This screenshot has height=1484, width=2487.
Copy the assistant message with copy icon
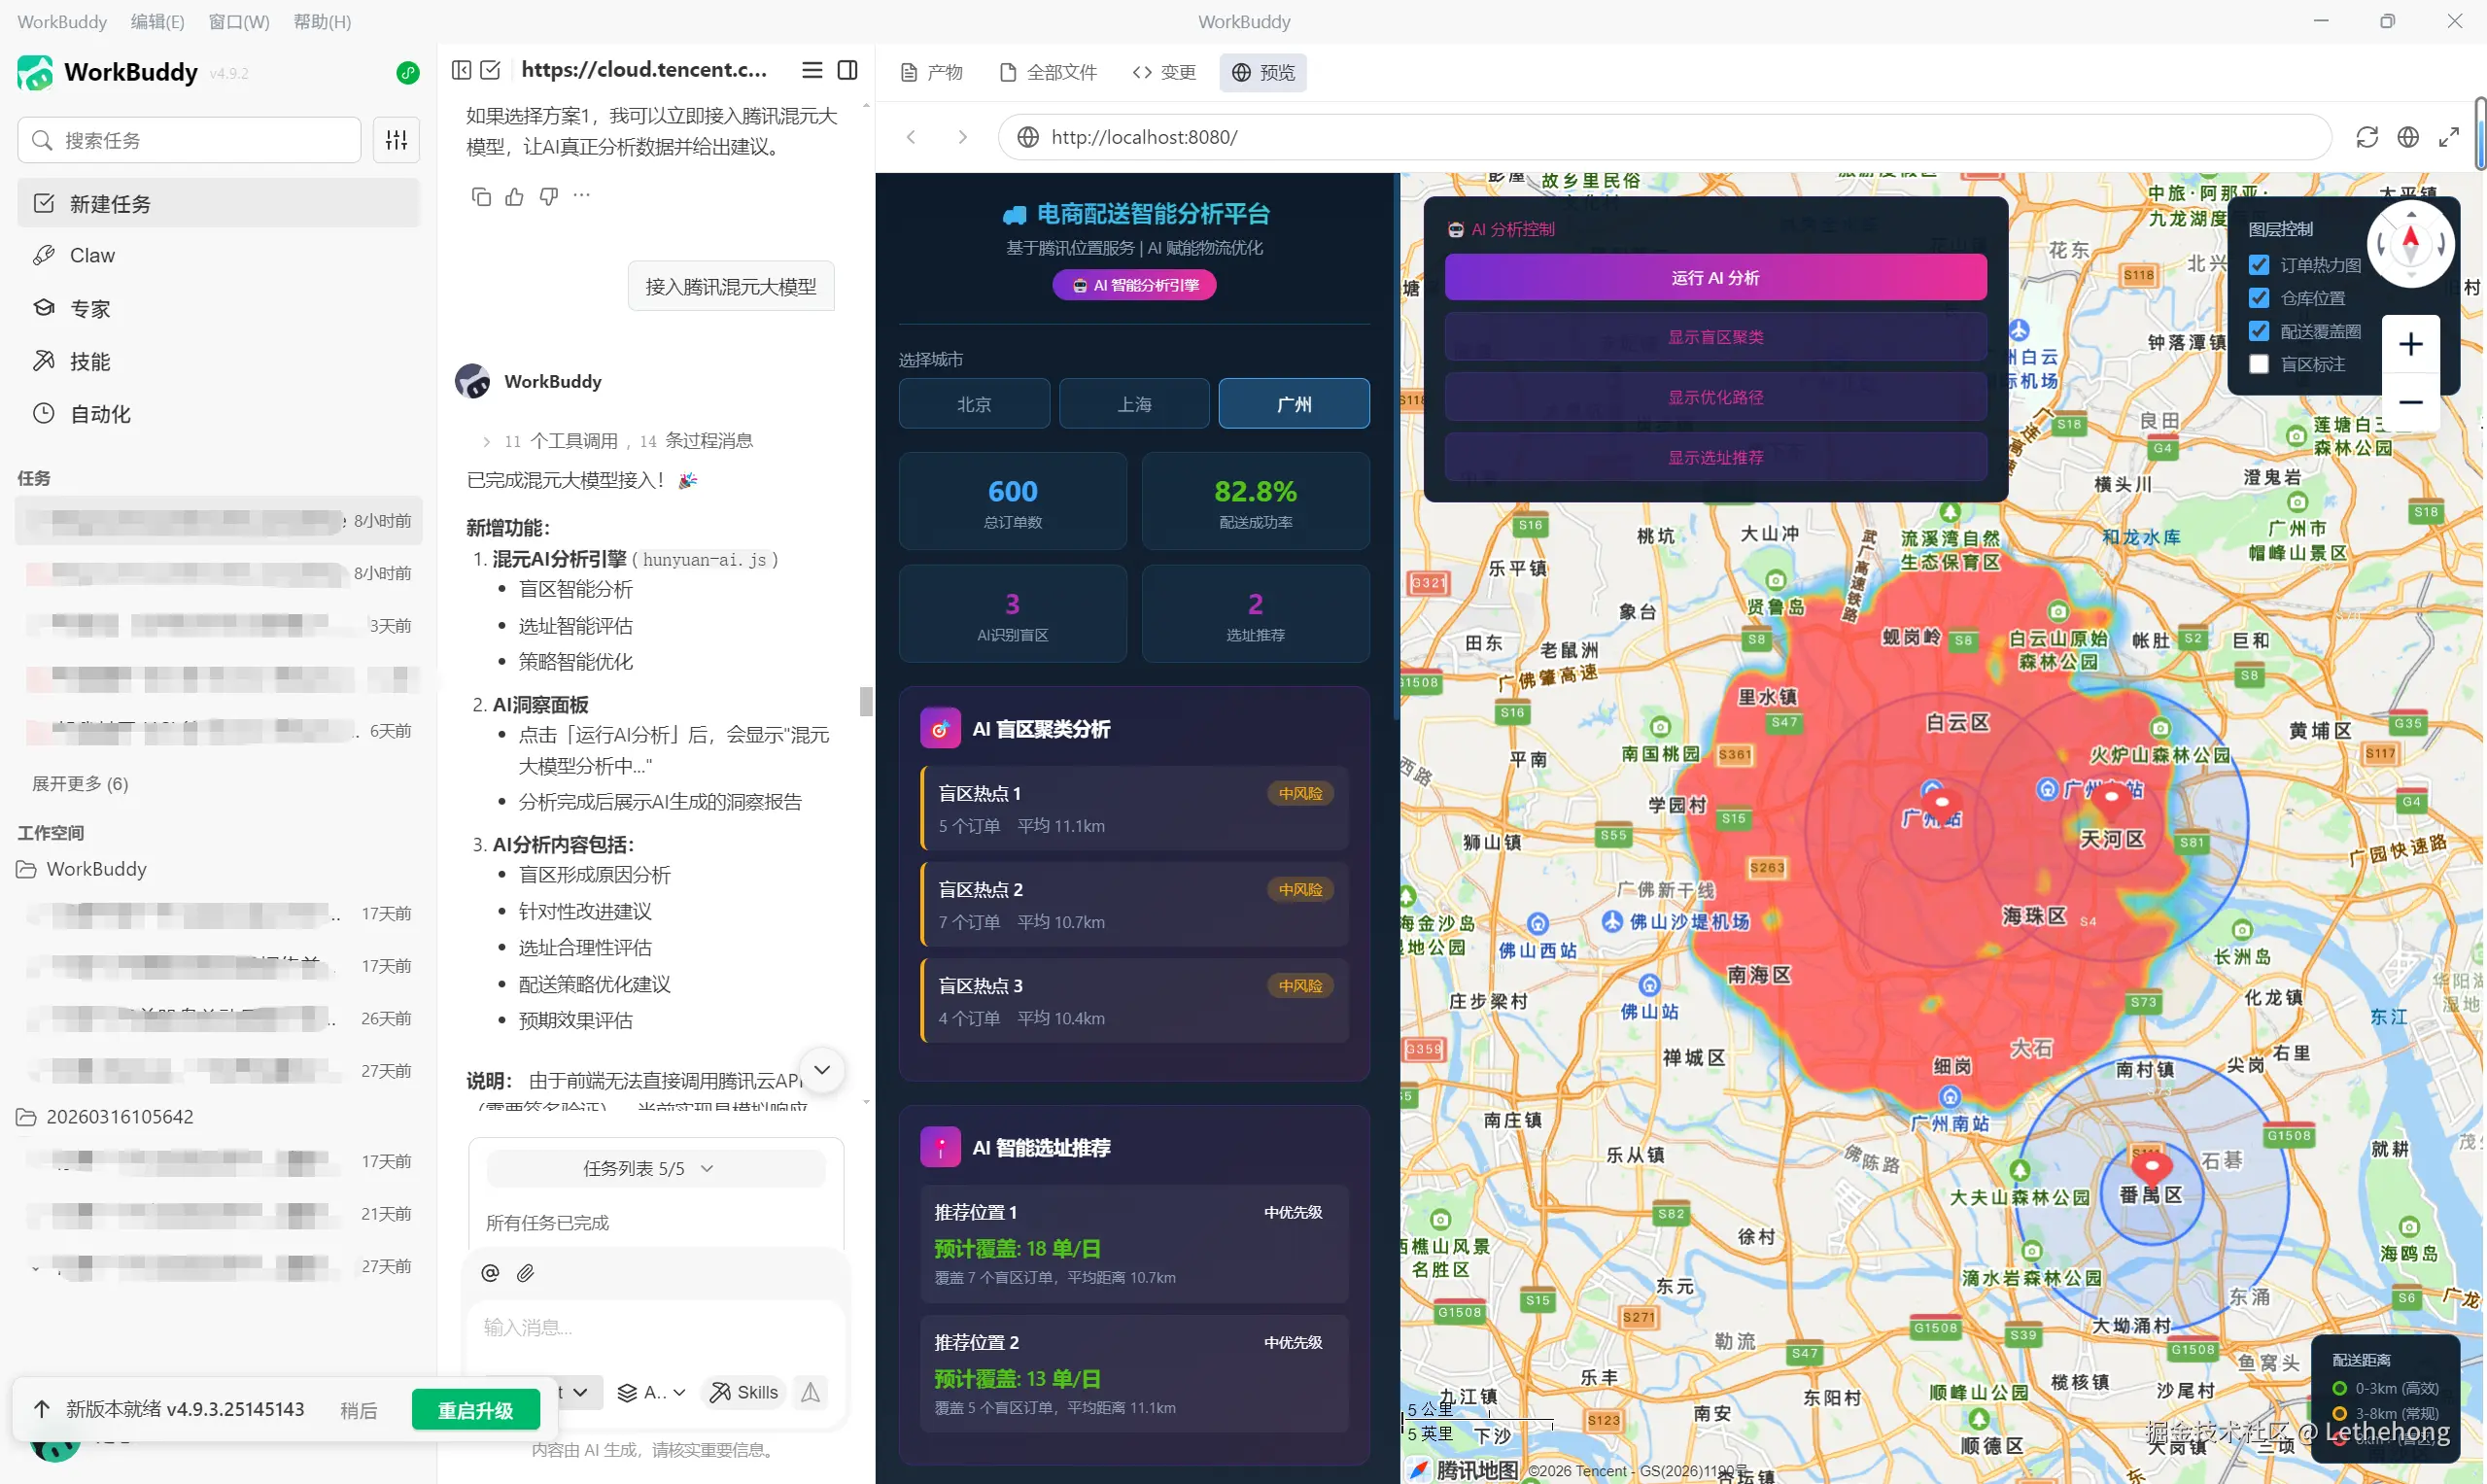pyautogui.click(x=481, y=196)
